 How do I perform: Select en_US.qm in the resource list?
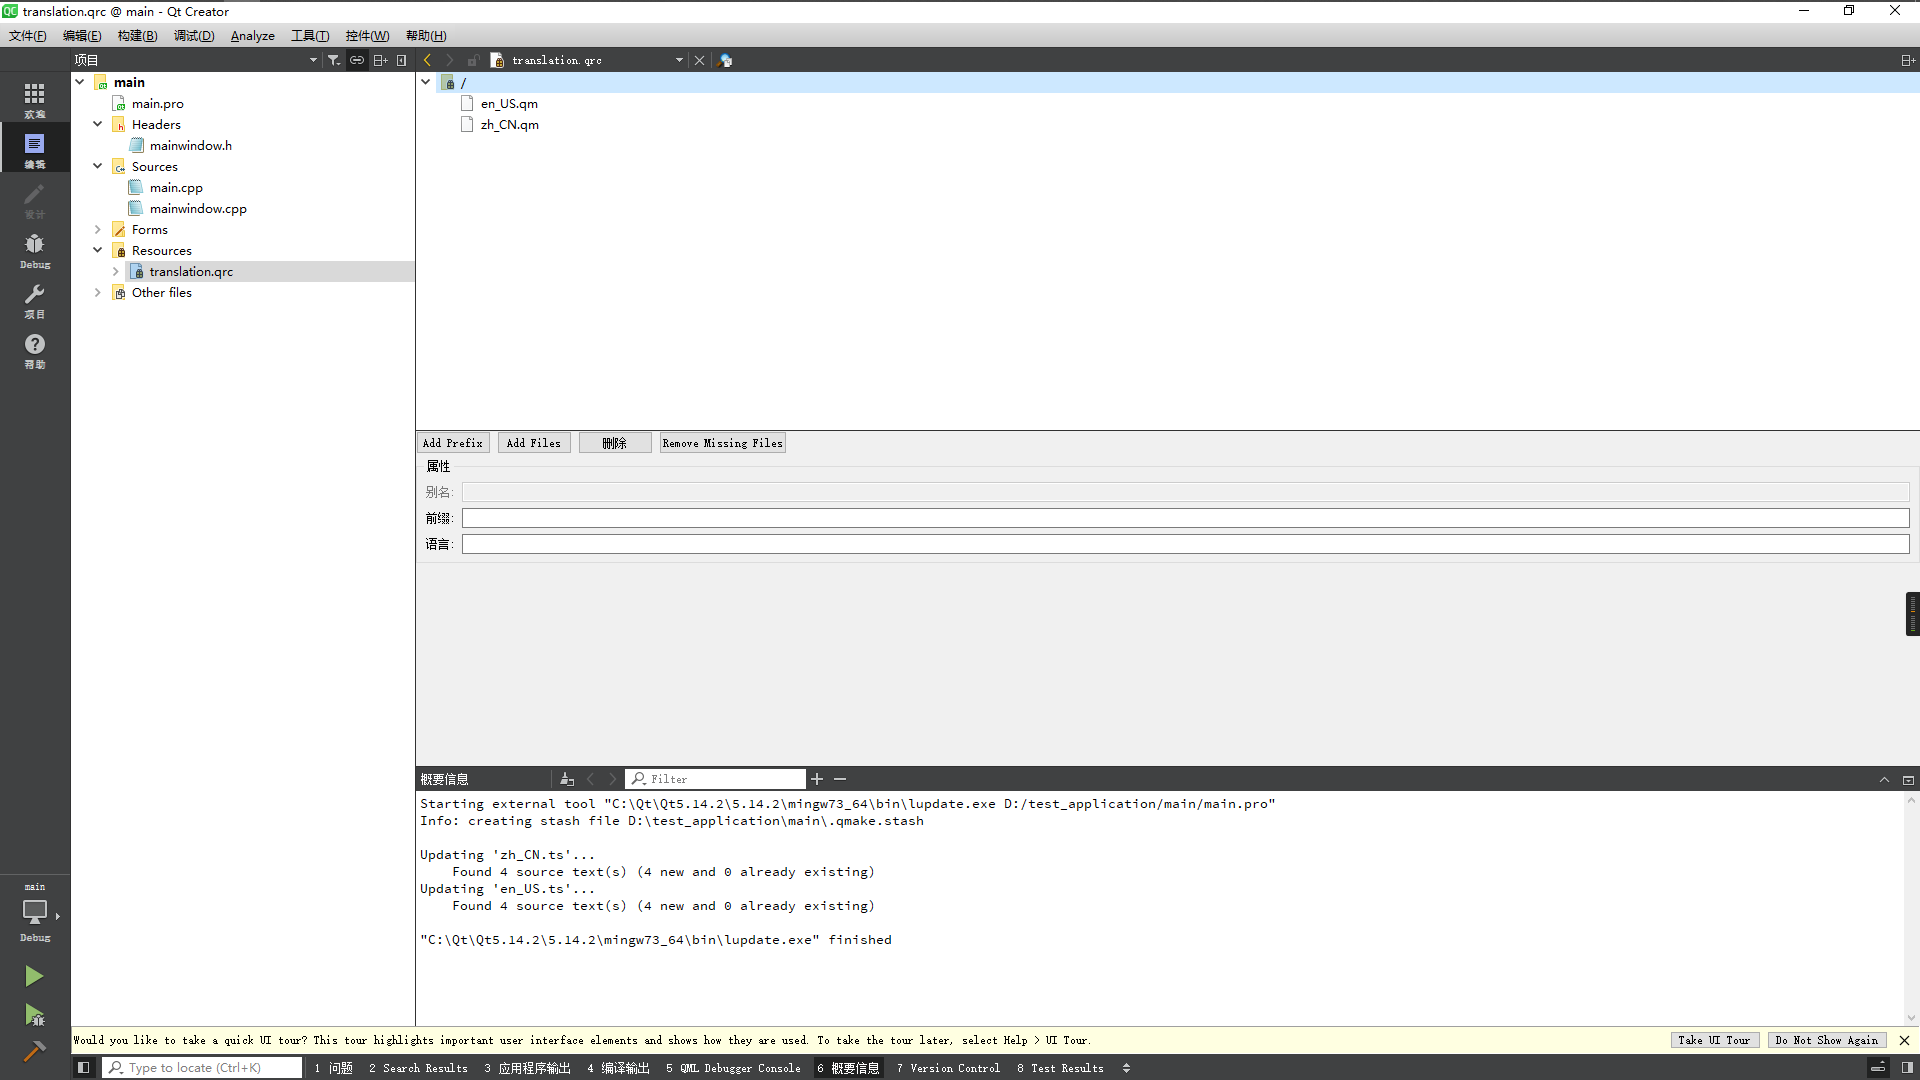click(x=509, y=103)
